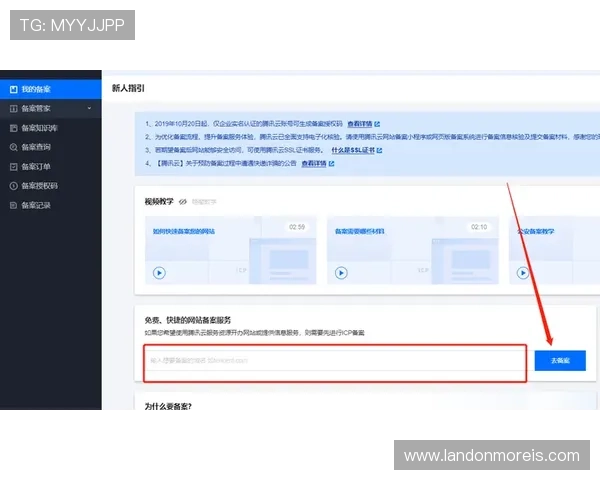Viewport: 600px width, 480px height.
Task: Open the 02:10 video card thumbnail
Action: (413, 250)
